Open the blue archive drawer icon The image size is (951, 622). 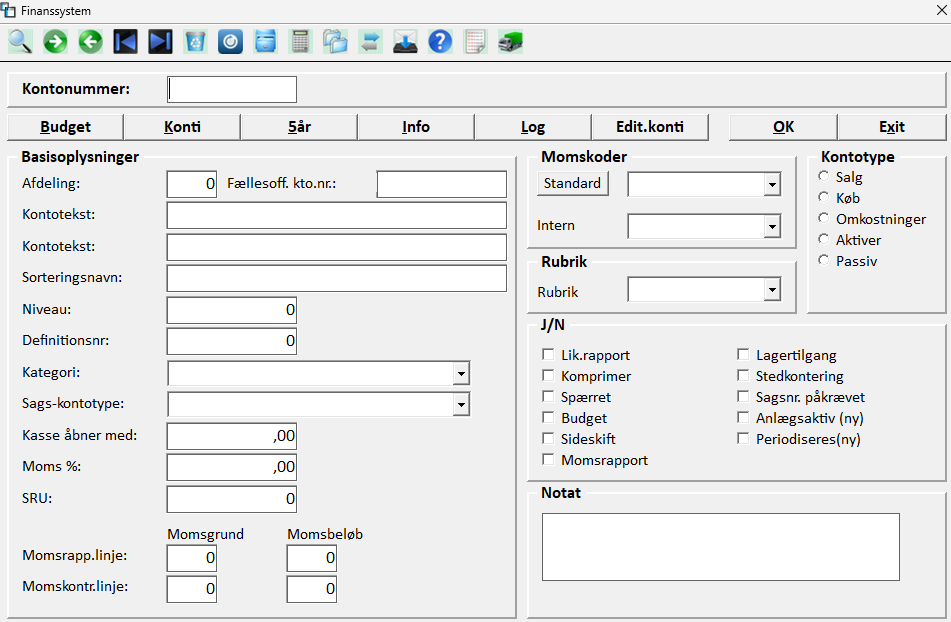tap(266, 42)
